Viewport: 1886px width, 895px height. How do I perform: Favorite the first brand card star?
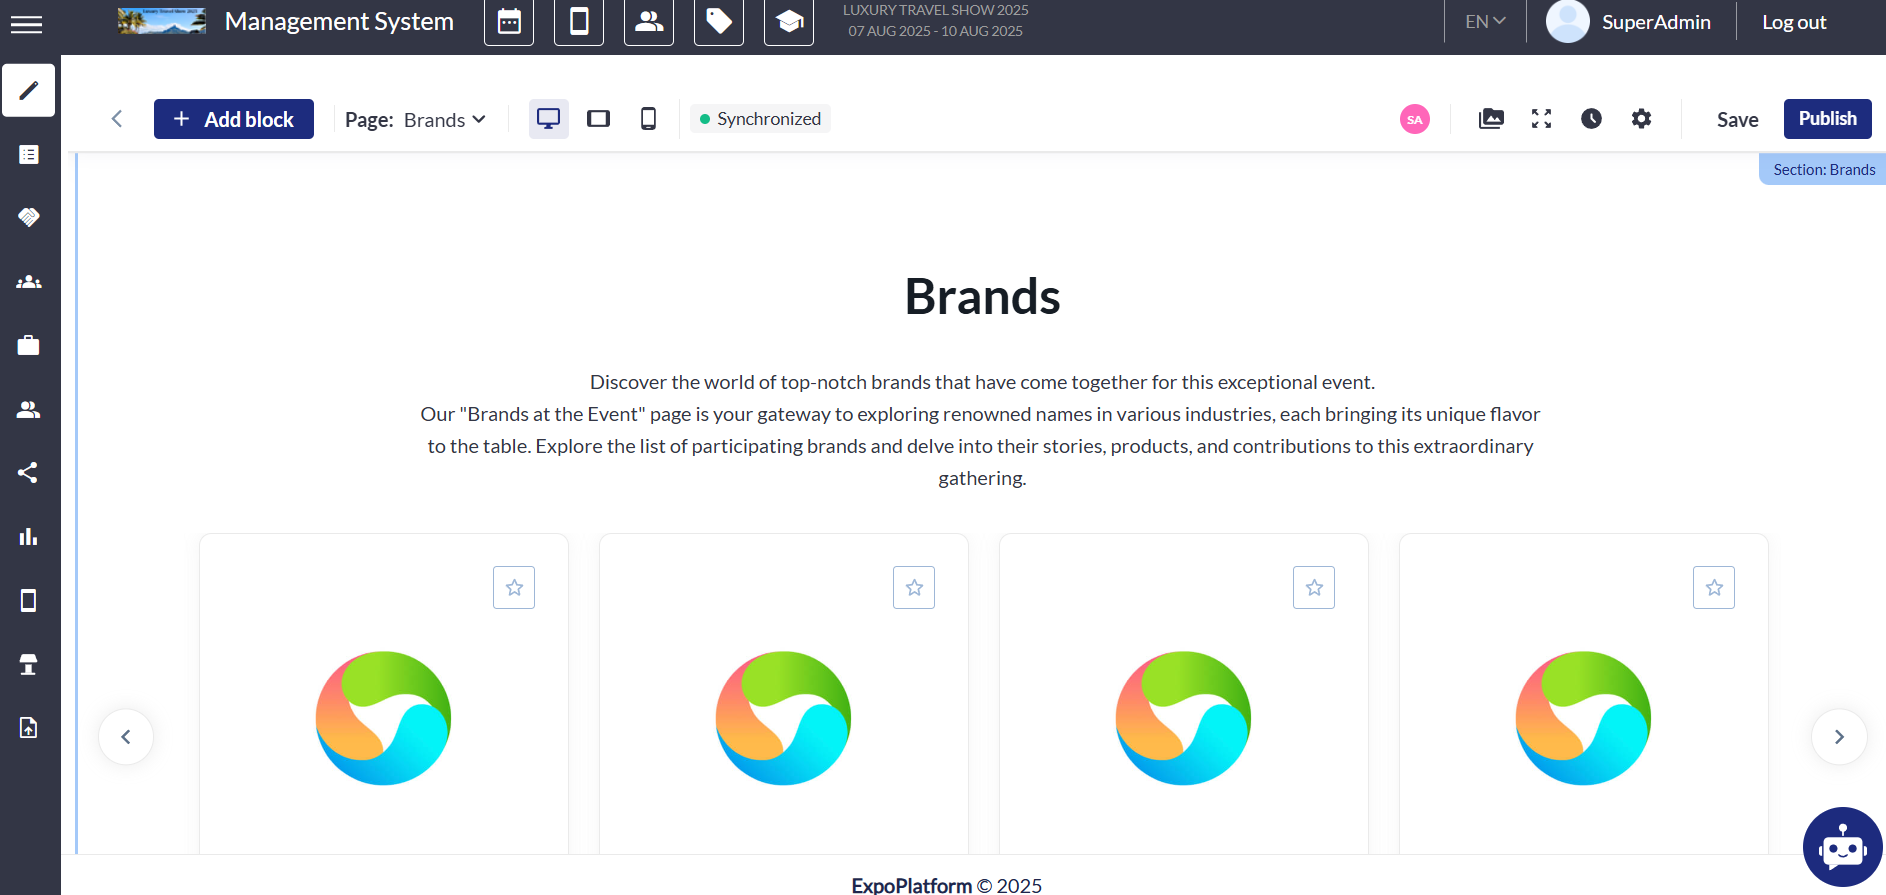[x=514, y=588]
